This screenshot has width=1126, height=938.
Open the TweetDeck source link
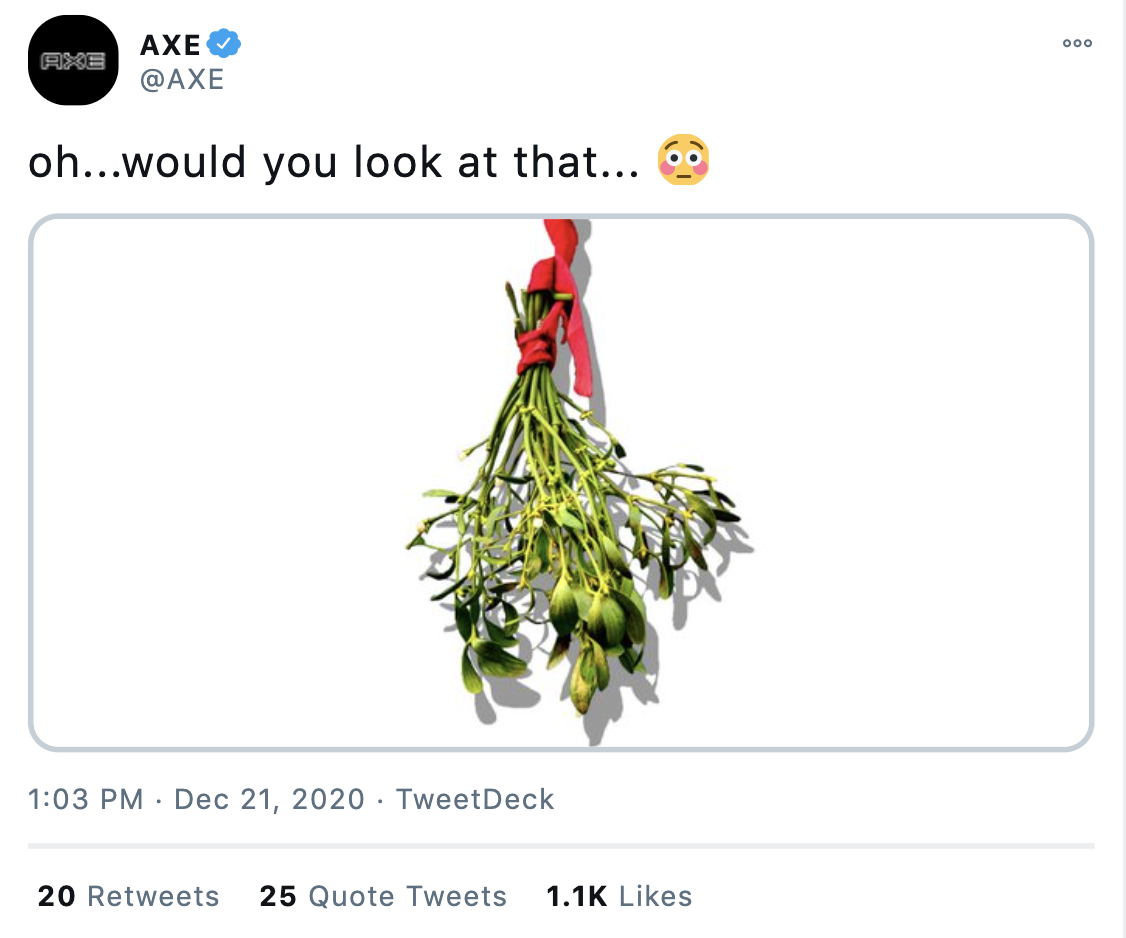(475, 799)
